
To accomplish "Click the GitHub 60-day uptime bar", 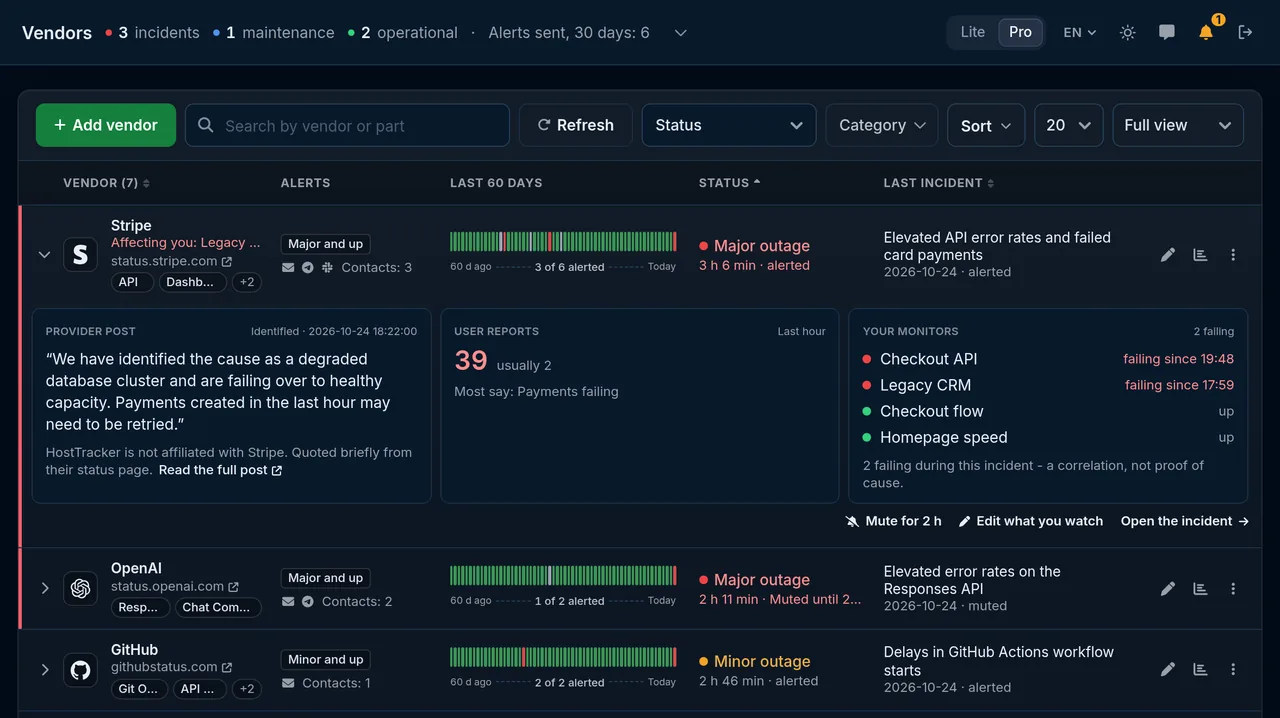I will (x=563, y=656).
